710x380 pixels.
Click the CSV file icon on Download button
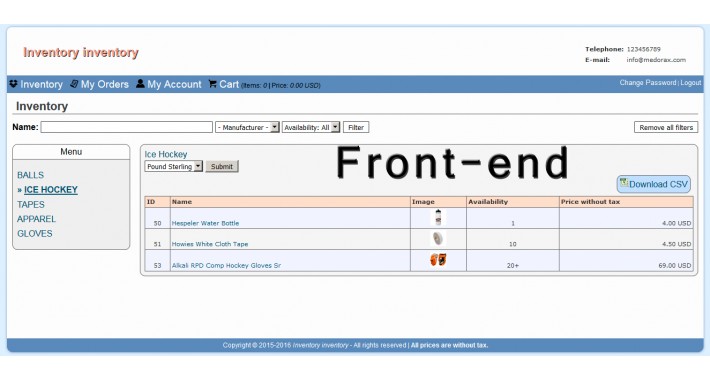coord(624,182)
